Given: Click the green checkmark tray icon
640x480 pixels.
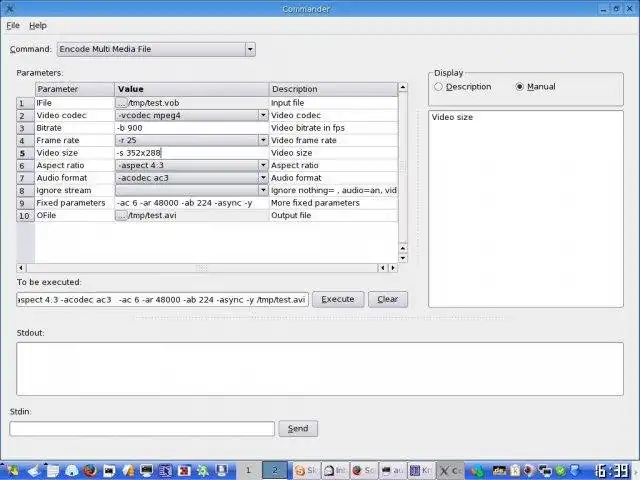Looking at the screenshot, I should (561, 471).
